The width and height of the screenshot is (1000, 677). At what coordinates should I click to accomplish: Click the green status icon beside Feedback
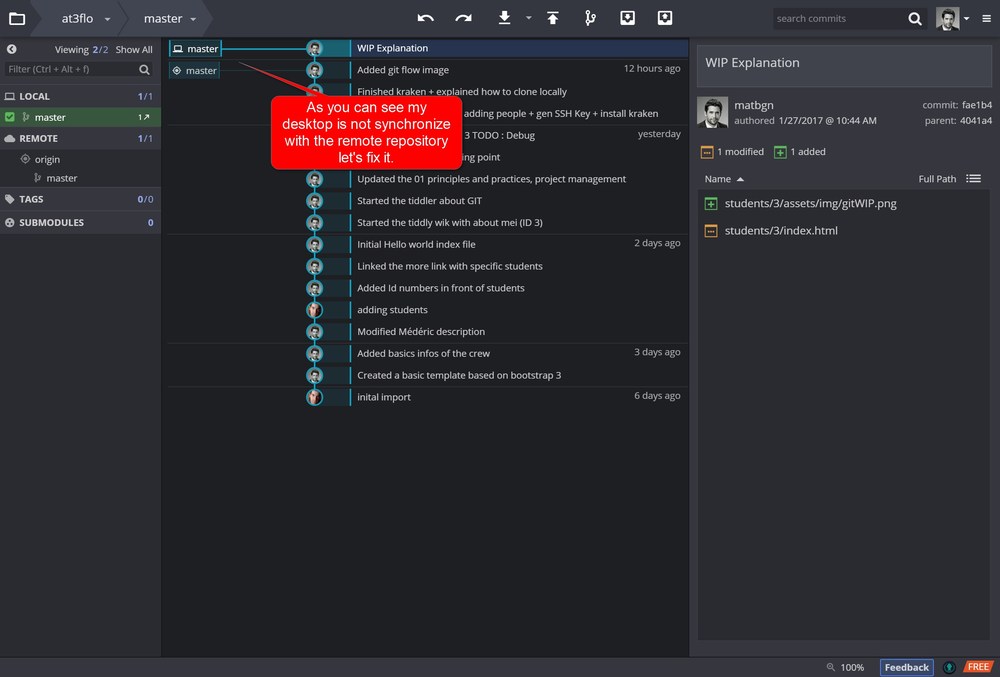tap(949, 667)
